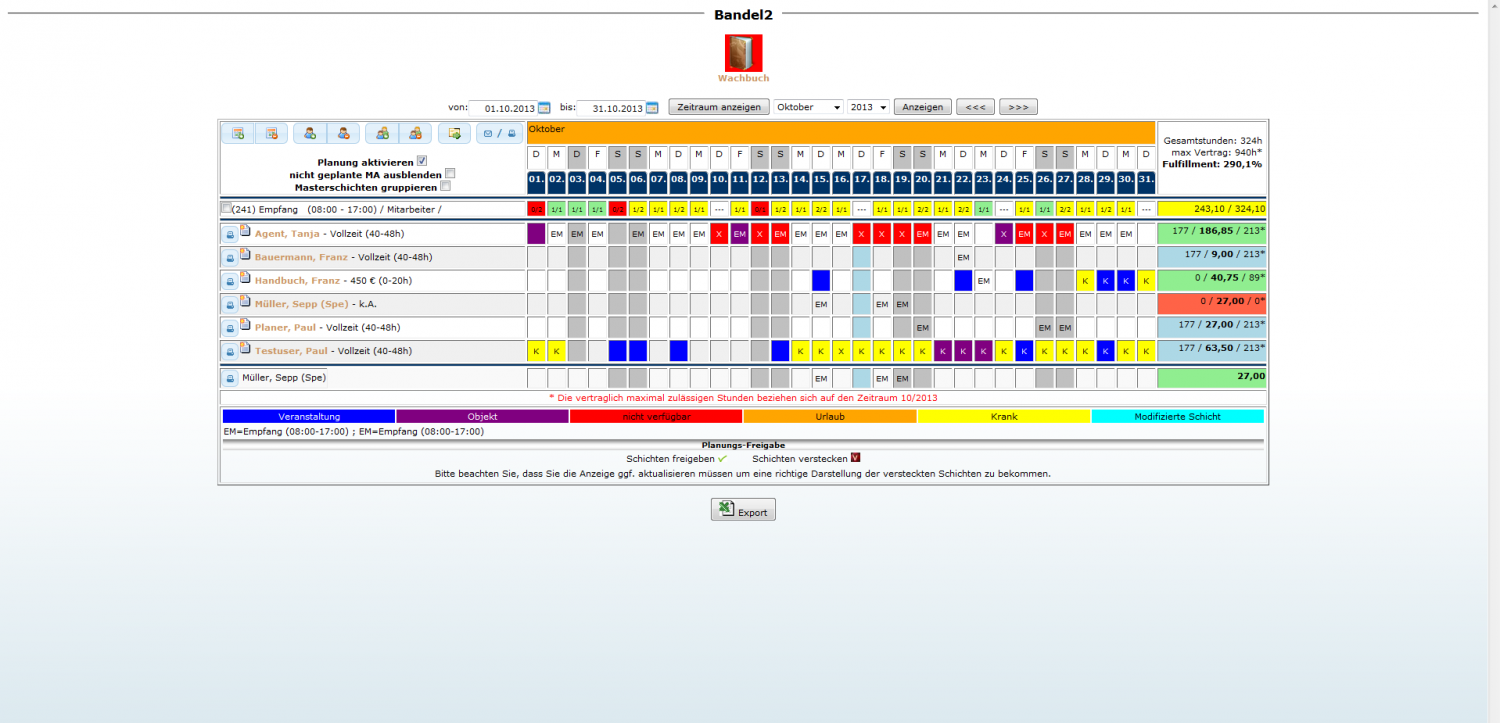The width and height of the screenshot is (1500, 723).
Task: Open the calendar picker for the bis date
Action: click(652, 108)
